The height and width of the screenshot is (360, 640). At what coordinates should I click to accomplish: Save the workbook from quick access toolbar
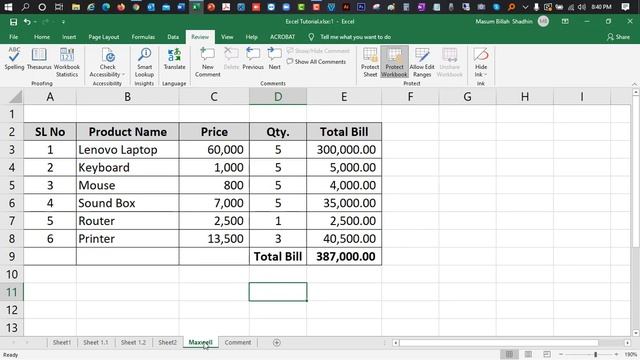13,22
